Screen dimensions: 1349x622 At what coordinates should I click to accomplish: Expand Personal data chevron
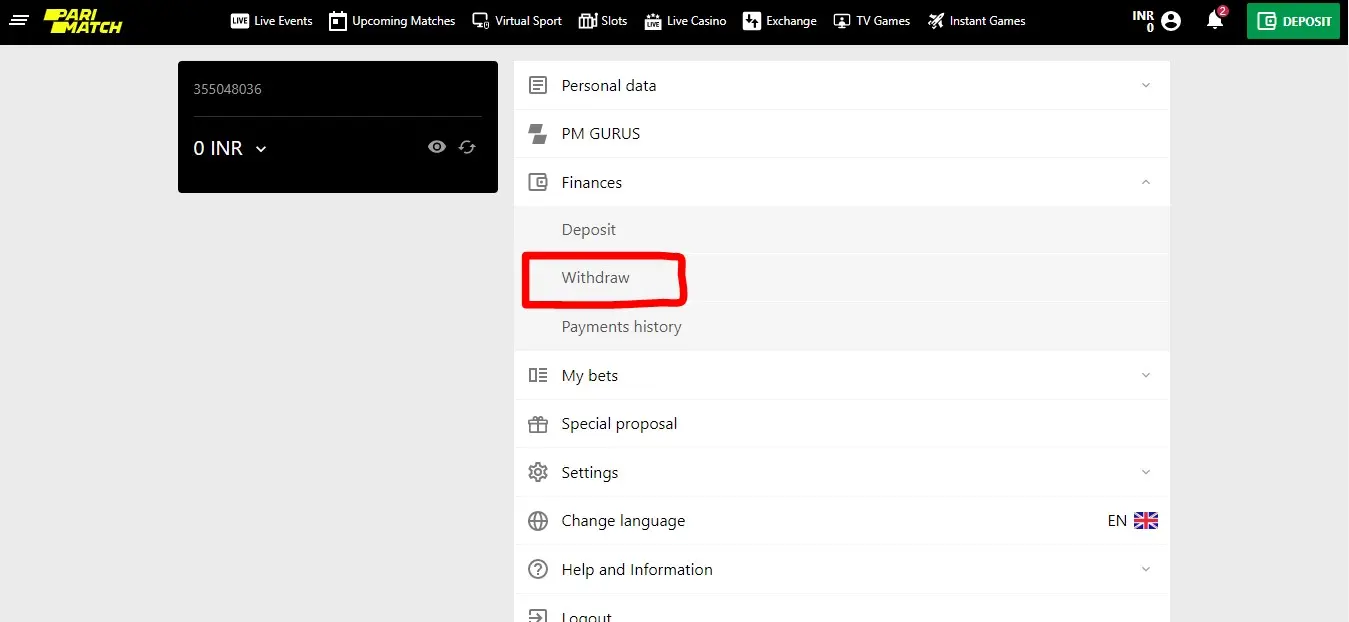point(1146,85)
